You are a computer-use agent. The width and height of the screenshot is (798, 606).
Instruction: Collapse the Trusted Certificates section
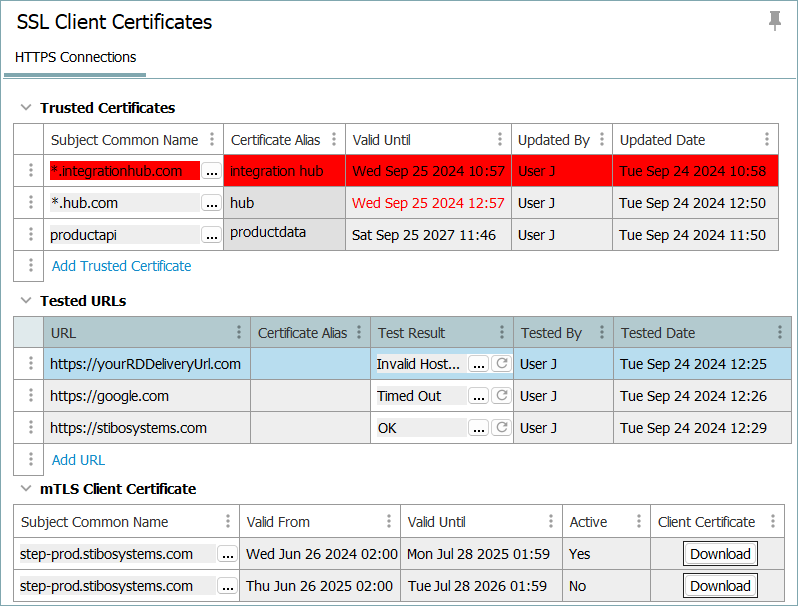[25, 108]
